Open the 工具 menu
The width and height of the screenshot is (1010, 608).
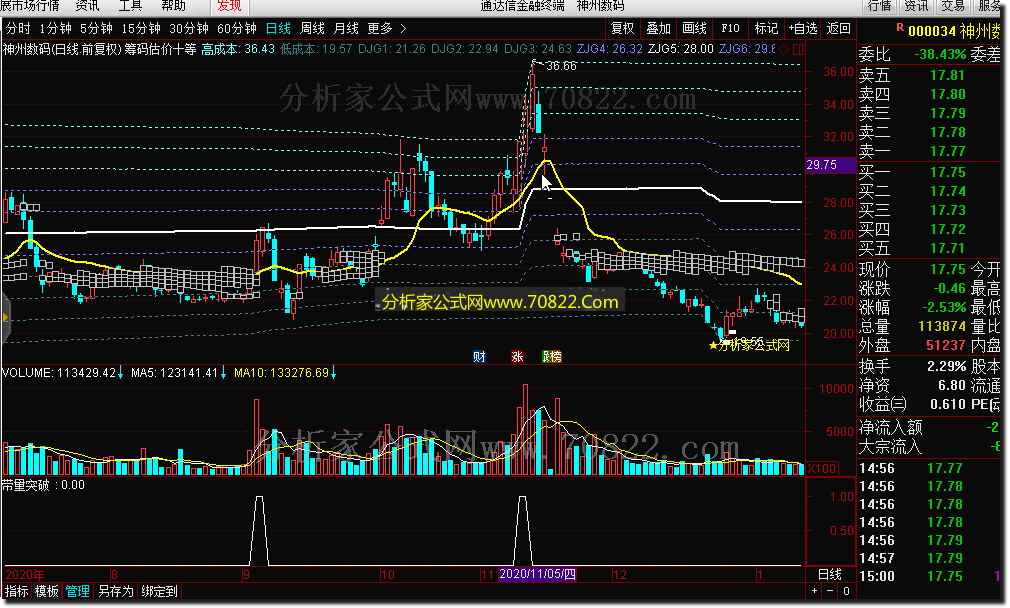point(130,6)
